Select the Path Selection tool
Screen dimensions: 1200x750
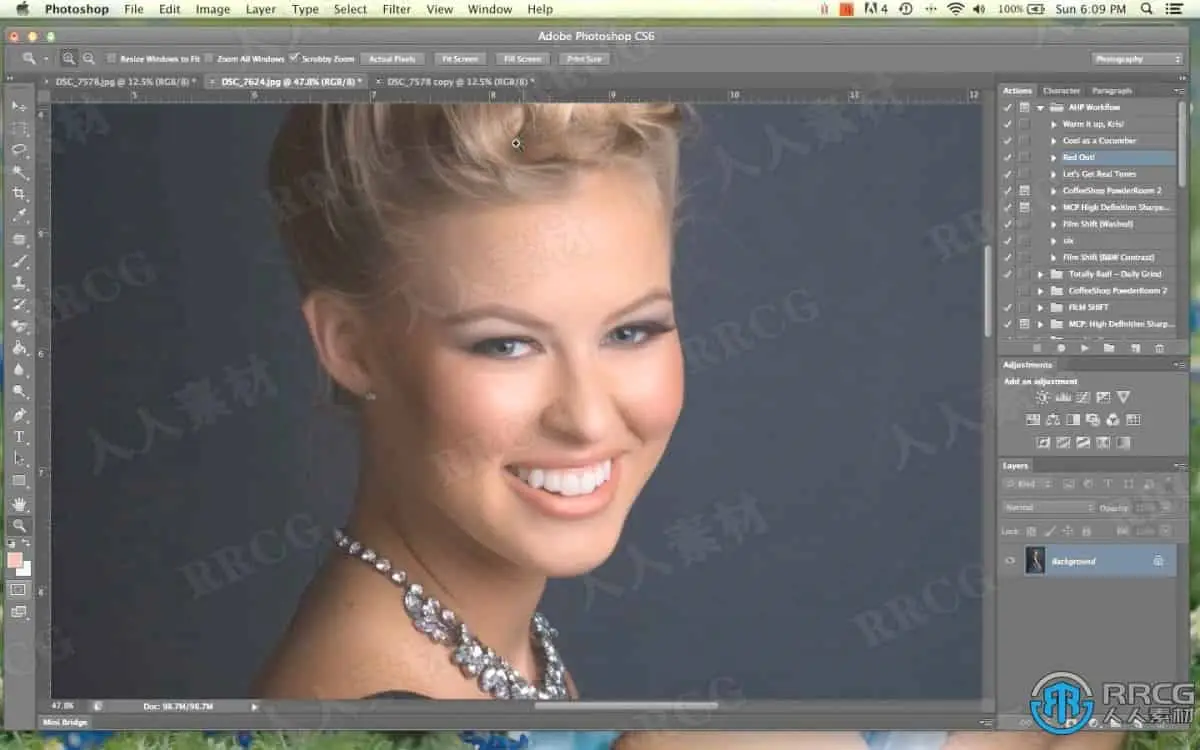19,459
